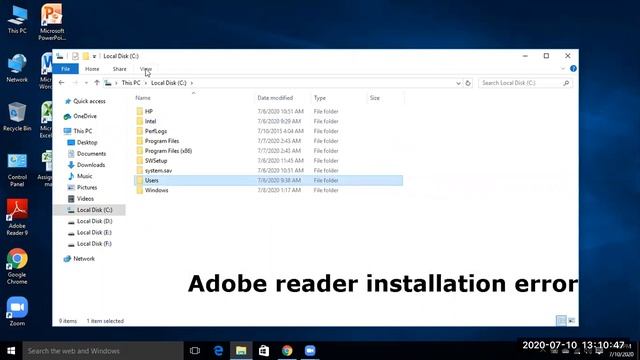Click the Explorer Back arrow

(62, 83)
